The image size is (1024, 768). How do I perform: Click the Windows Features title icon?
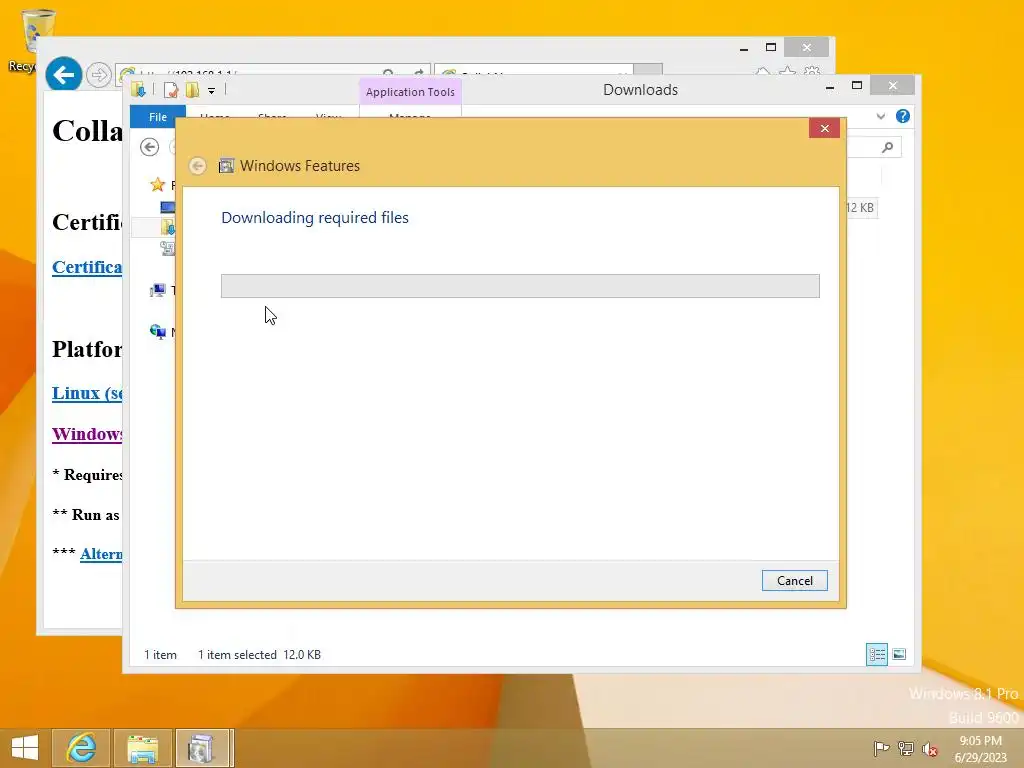(x=226, y=166)
